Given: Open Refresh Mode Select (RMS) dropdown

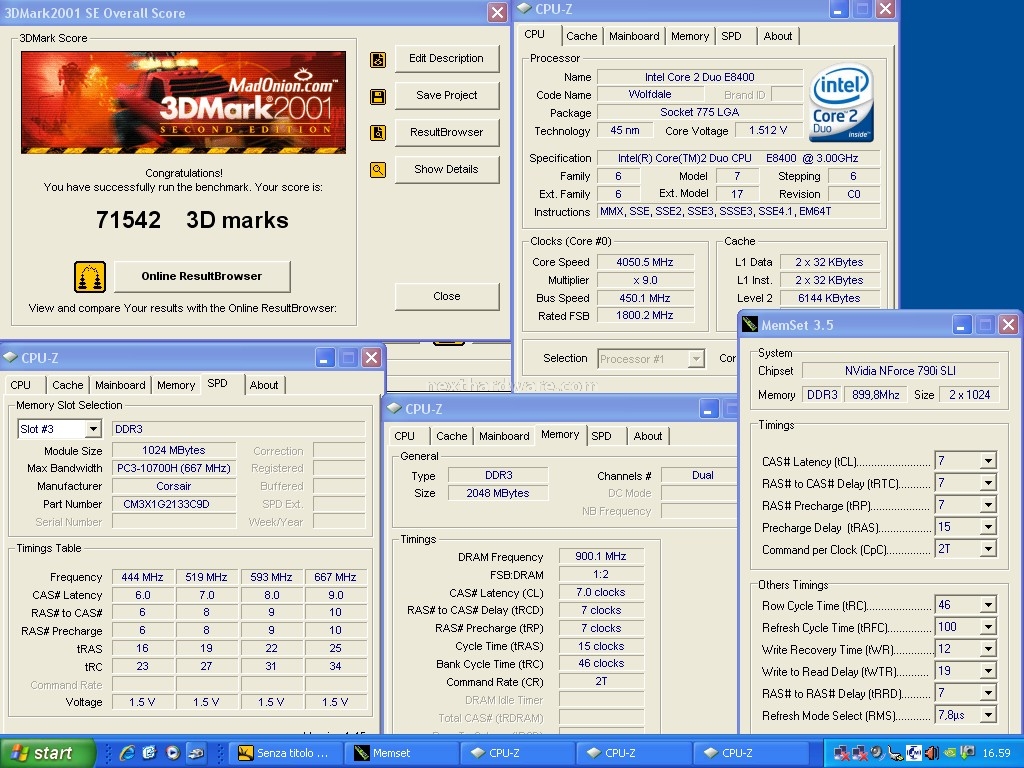Looking at the screenshot, I should pos(988,715).
